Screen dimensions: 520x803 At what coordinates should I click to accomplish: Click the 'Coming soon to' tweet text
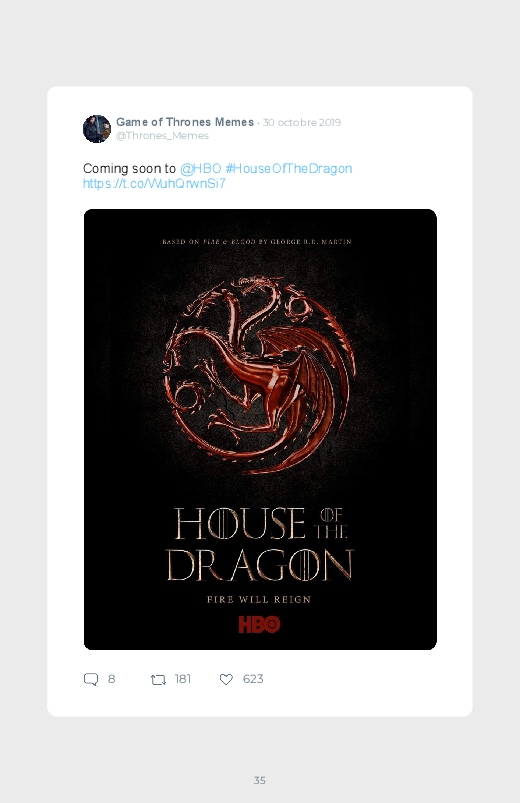[130, 168]
